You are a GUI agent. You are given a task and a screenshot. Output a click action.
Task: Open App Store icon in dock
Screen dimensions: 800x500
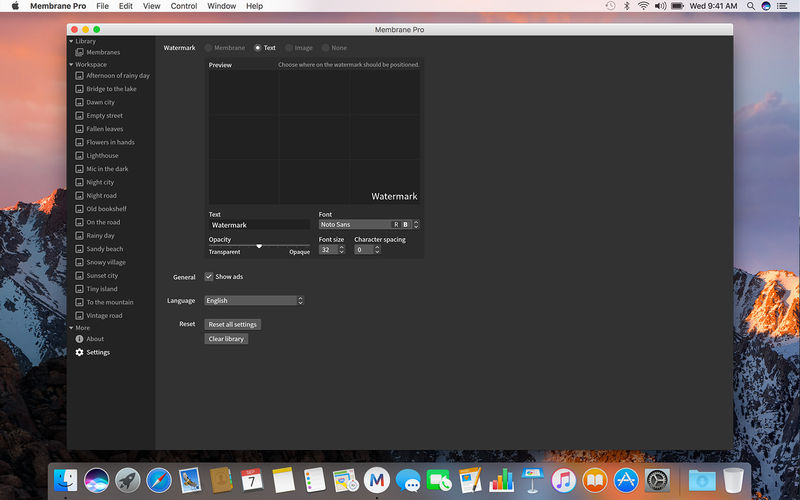coord(626,480)
